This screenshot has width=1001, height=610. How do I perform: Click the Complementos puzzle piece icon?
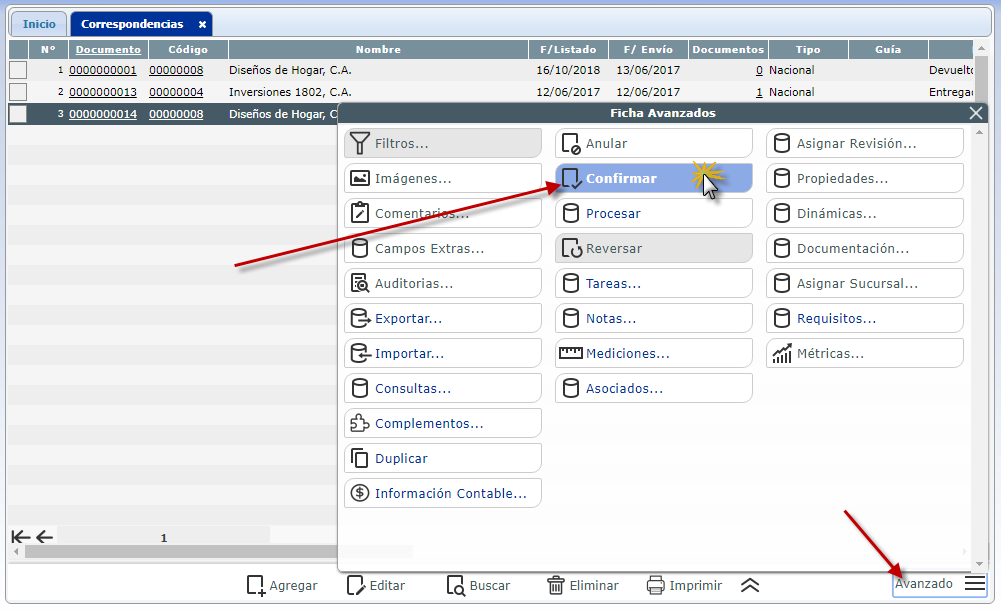tap(359, 424)
